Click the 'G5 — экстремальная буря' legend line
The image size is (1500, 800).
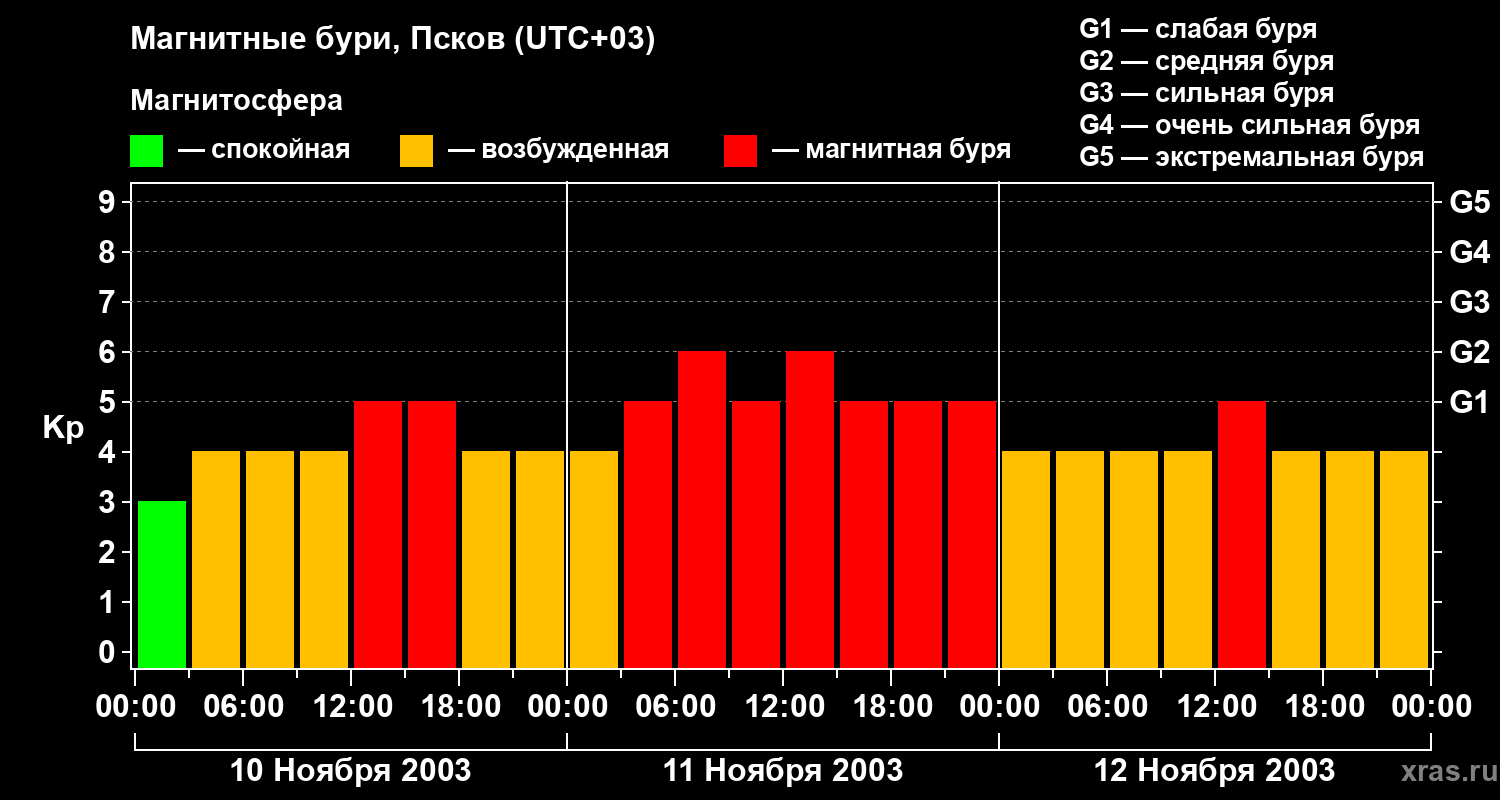click(1252, 158)
